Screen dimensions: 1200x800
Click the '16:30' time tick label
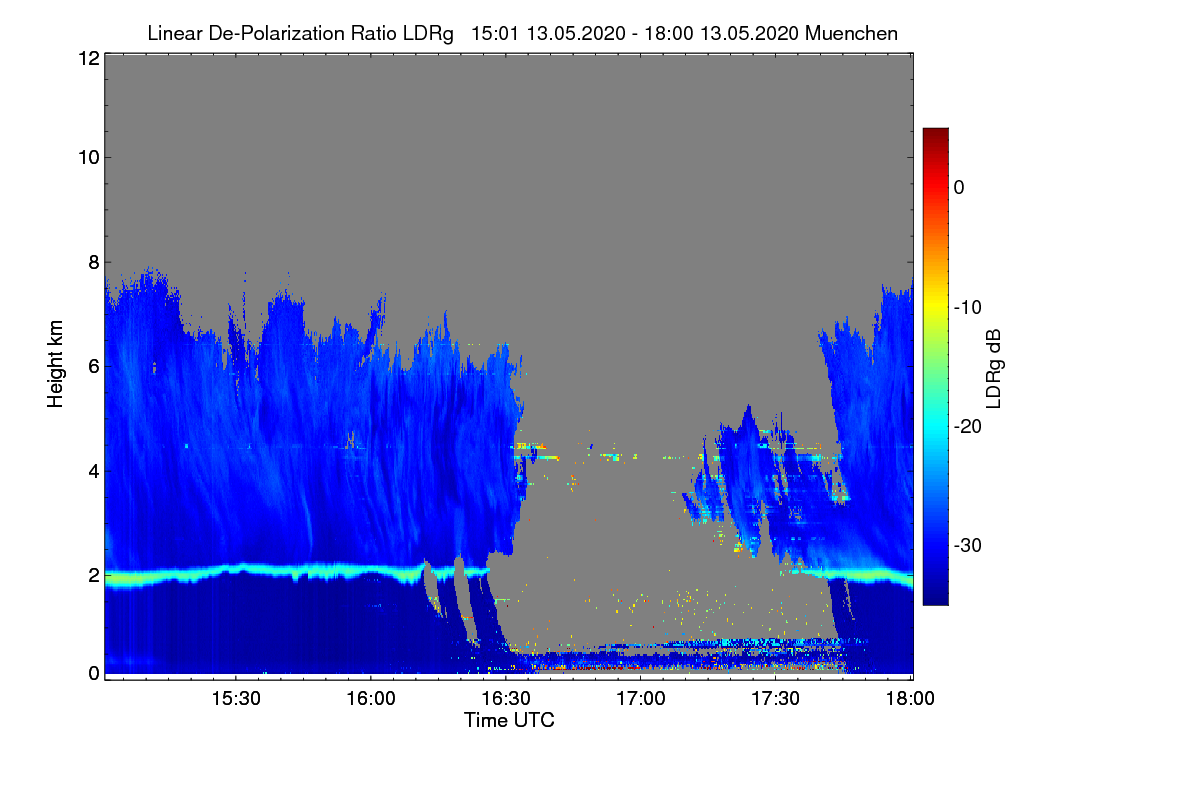(506, 698)
